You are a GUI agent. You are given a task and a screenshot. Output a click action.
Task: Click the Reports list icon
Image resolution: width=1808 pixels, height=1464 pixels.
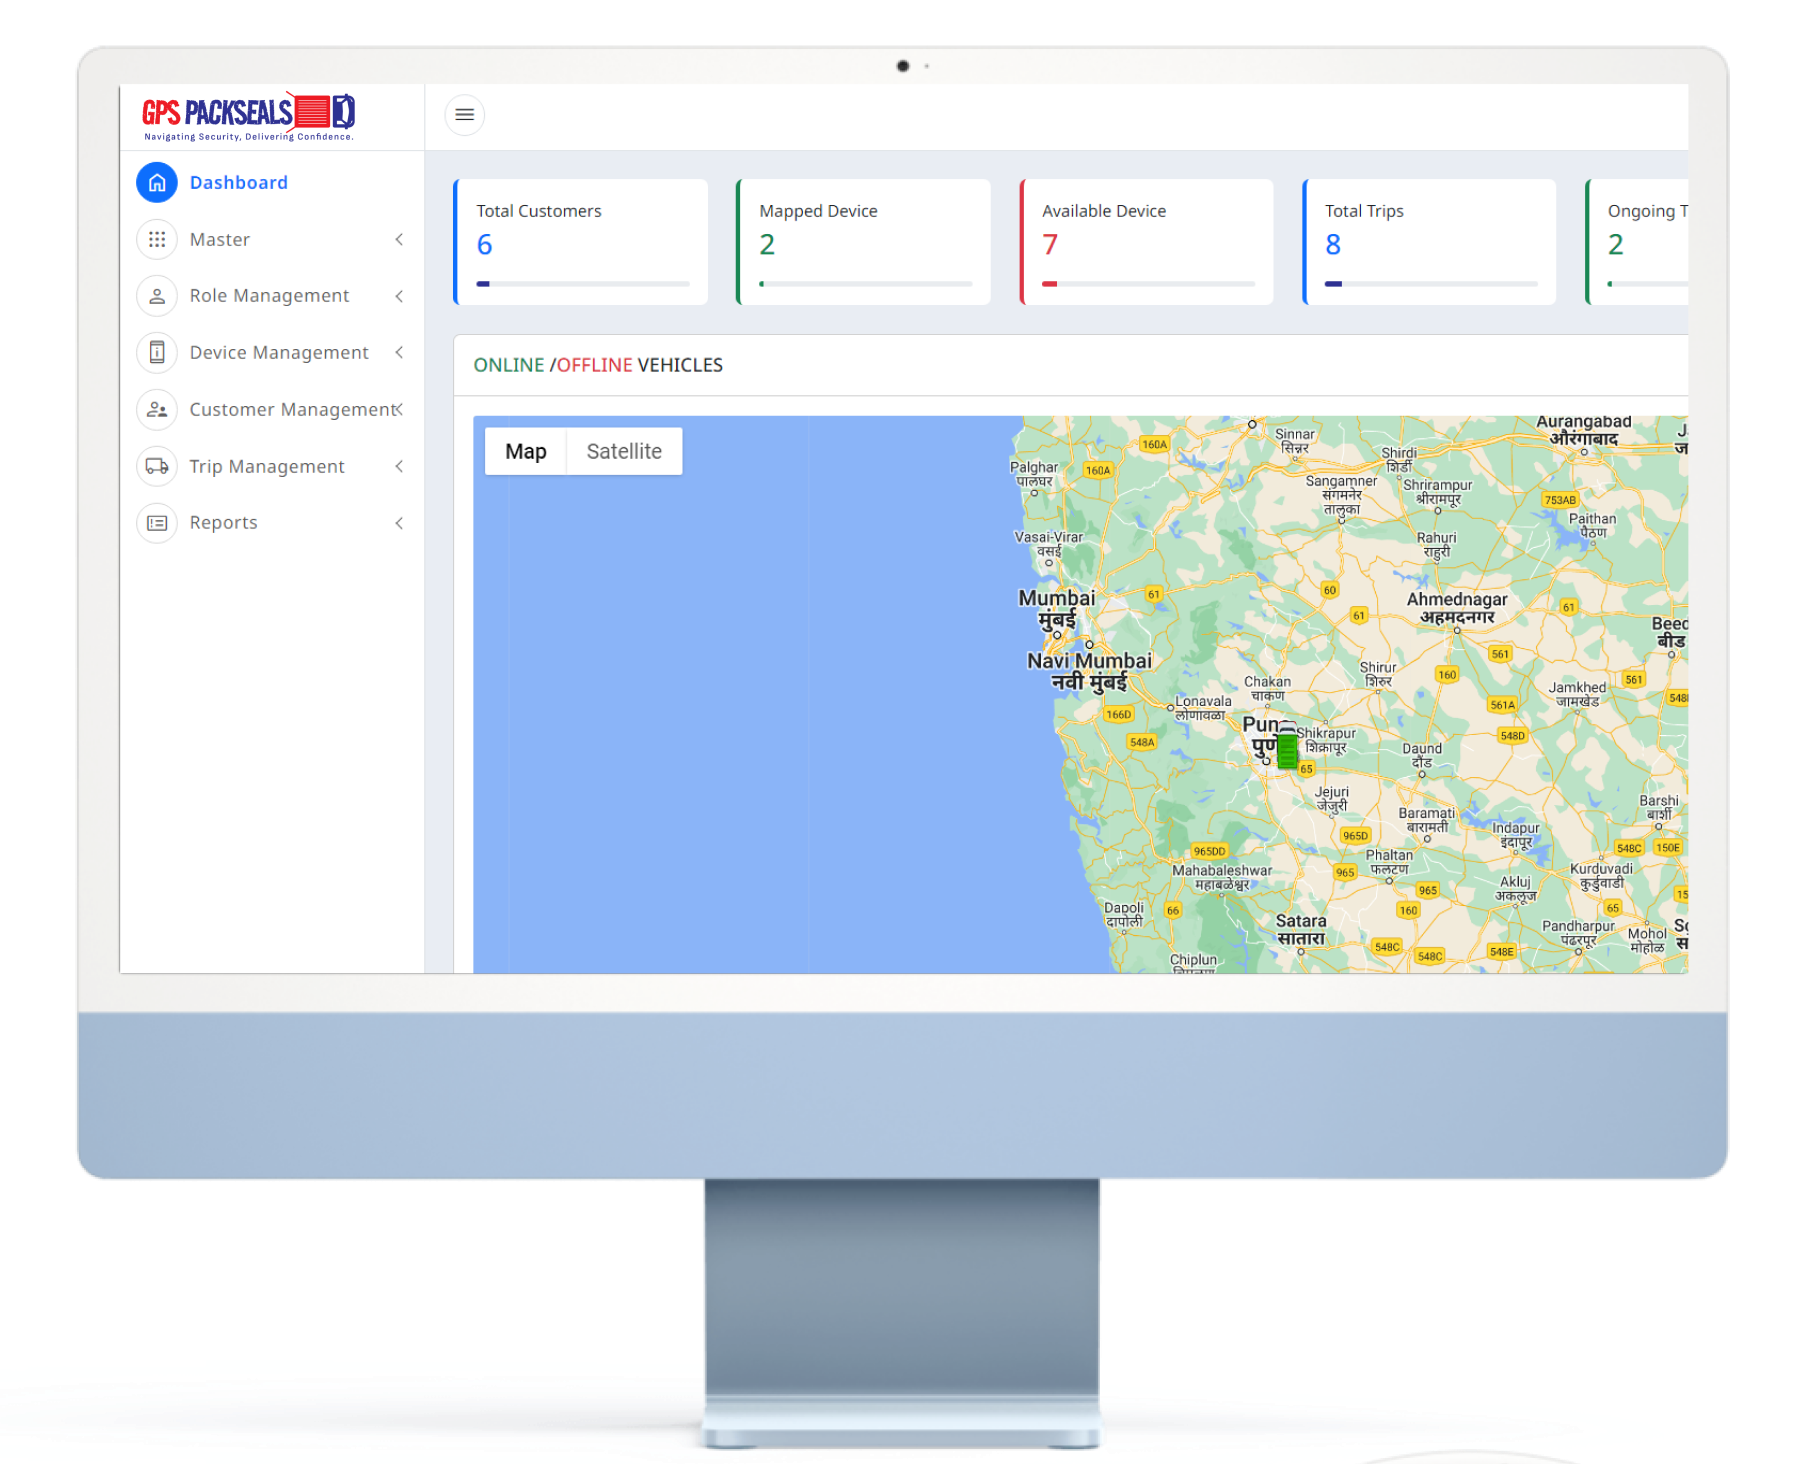[157, 523]
